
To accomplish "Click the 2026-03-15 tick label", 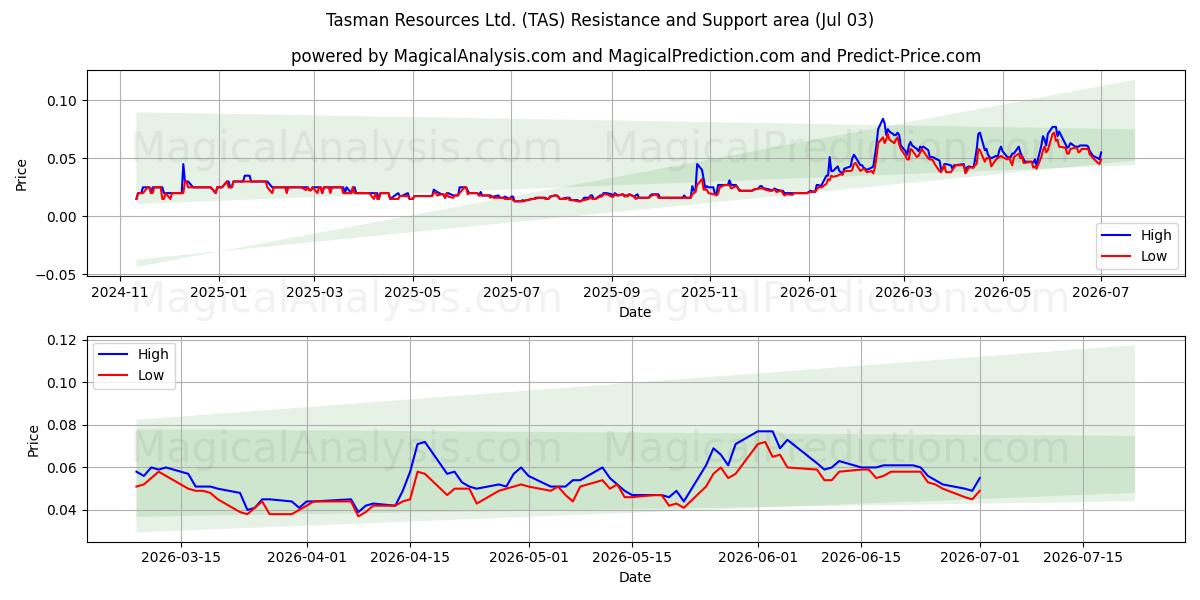I will (181, 558).
